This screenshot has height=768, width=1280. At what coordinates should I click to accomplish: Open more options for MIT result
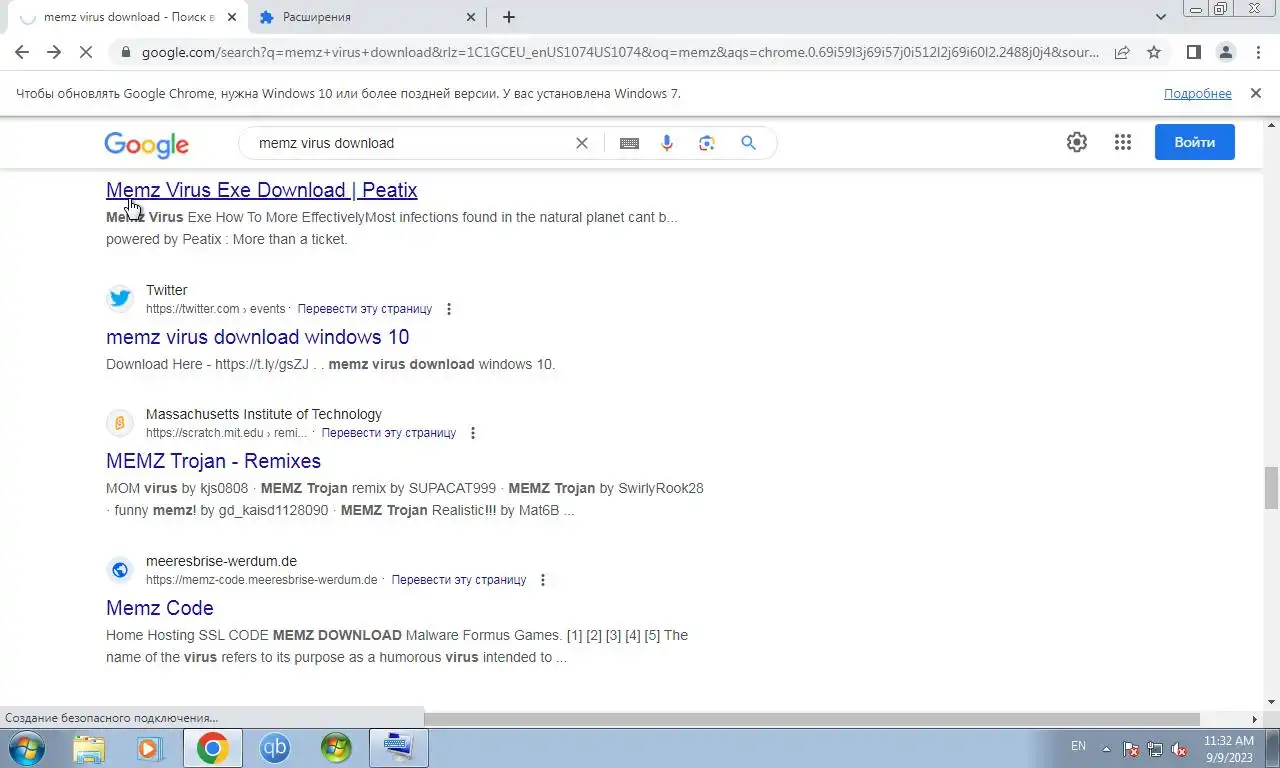point(473,433)
